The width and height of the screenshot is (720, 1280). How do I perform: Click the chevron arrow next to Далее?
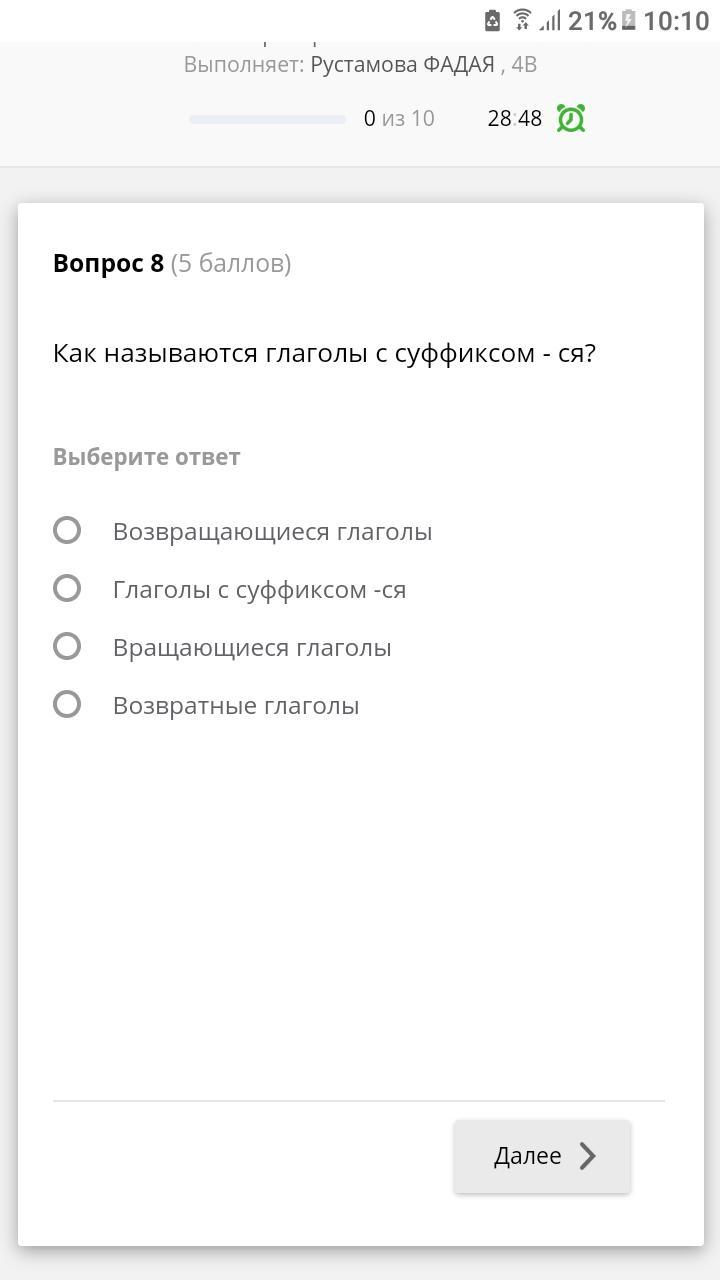(x=588, y=1156)
